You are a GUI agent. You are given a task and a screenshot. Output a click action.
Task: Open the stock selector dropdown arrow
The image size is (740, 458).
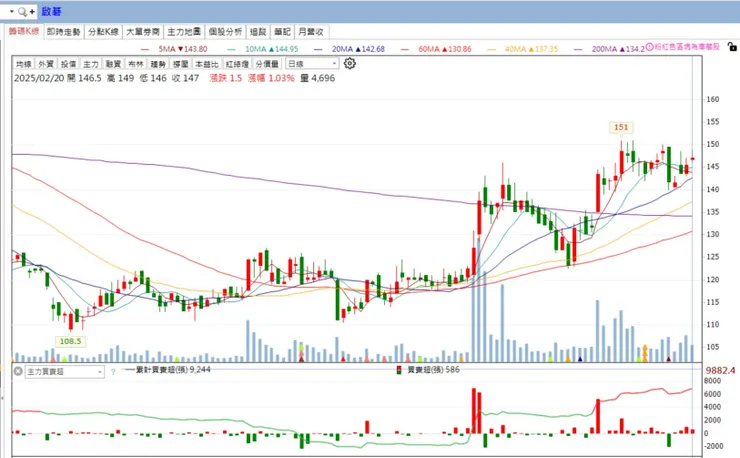coord(12,11)
